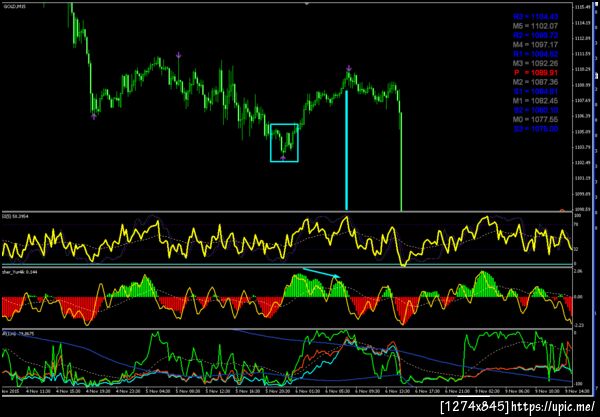Click the 1110.29 price on the scale
The height and width of the screenshot is (417, 600).
point(582,70)
